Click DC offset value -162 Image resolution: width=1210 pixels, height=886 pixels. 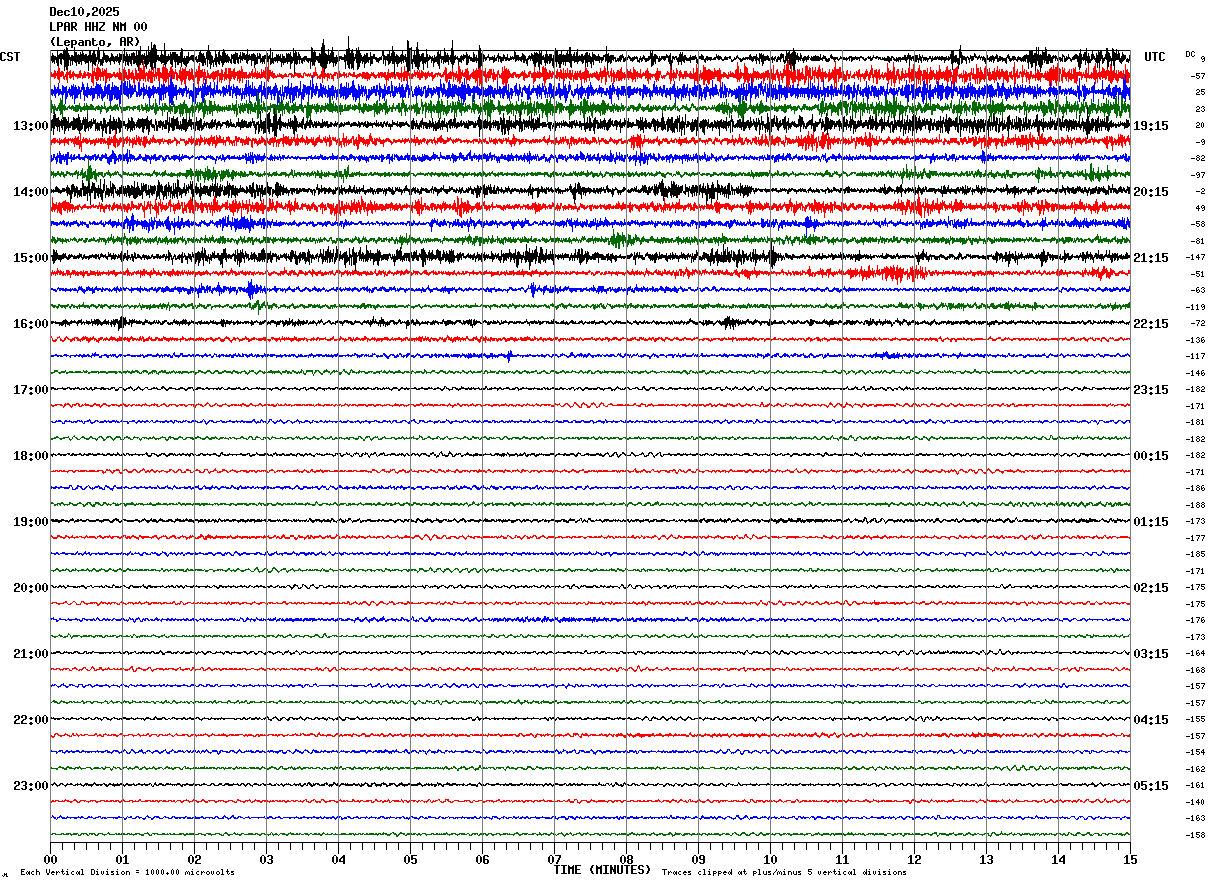[x=1196, y=769]
